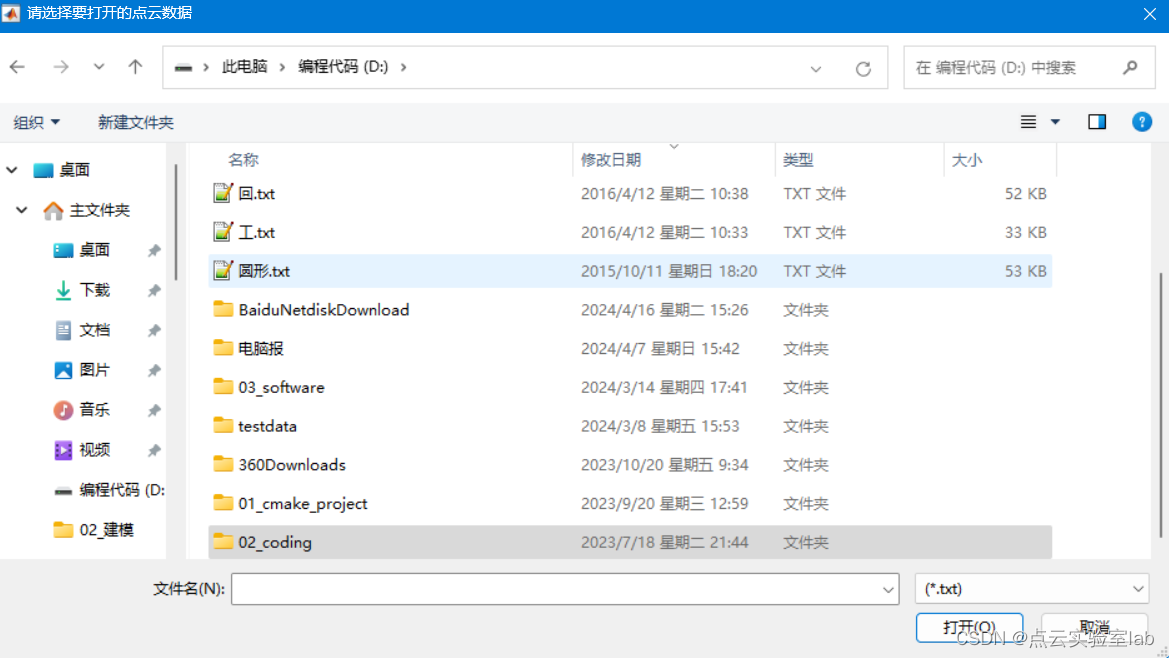This screenshot has width=1169, height=658.
Task: Change the folder view layout icon
Action: tap(1028, 121)
